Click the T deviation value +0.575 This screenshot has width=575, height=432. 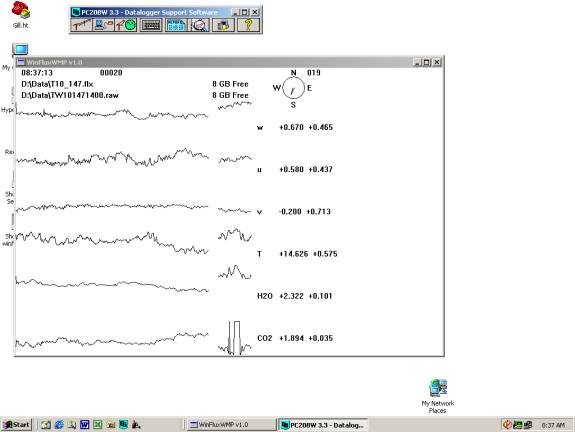point(325,254)
